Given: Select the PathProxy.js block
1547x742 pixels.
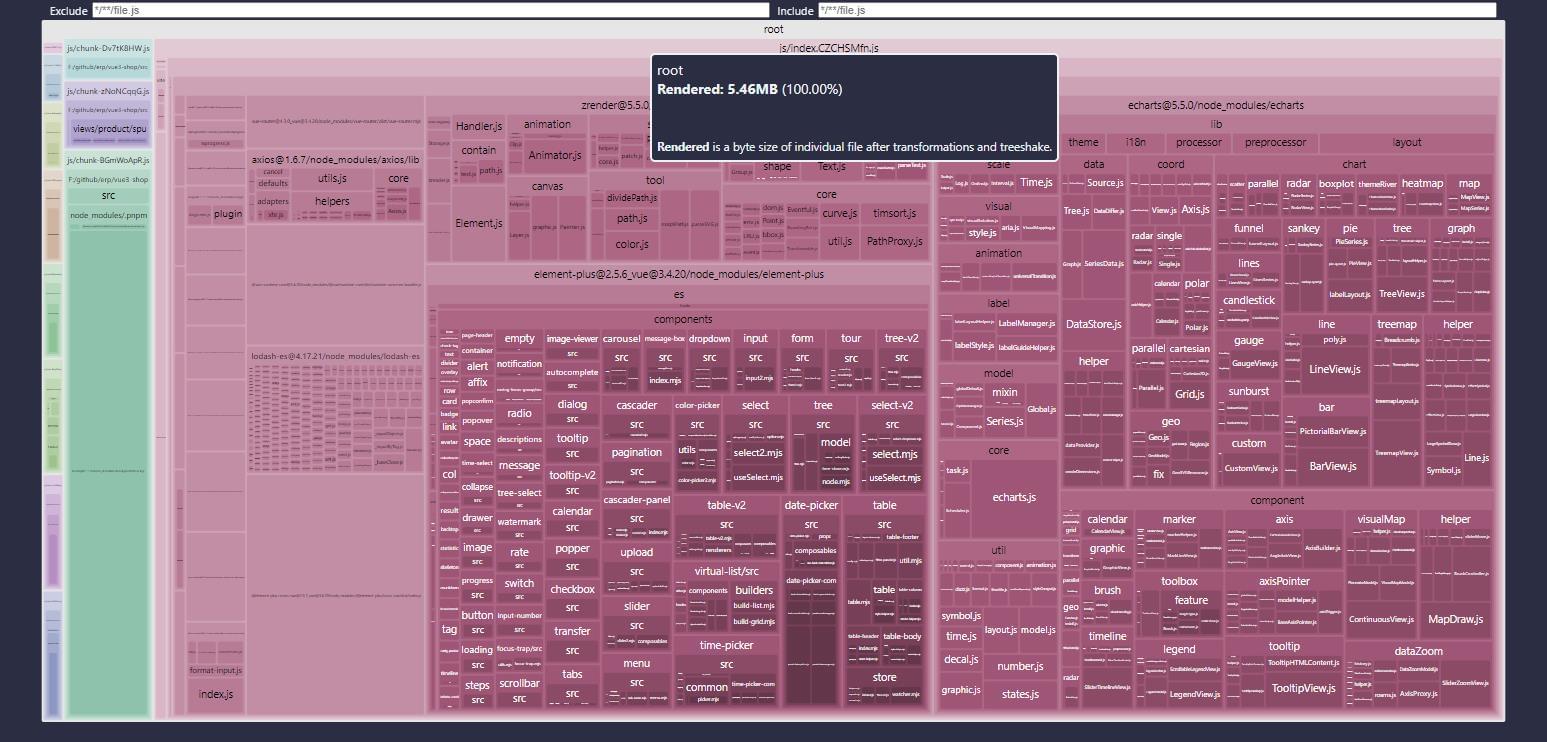Looking at the screenshot, I should point(893,242).
